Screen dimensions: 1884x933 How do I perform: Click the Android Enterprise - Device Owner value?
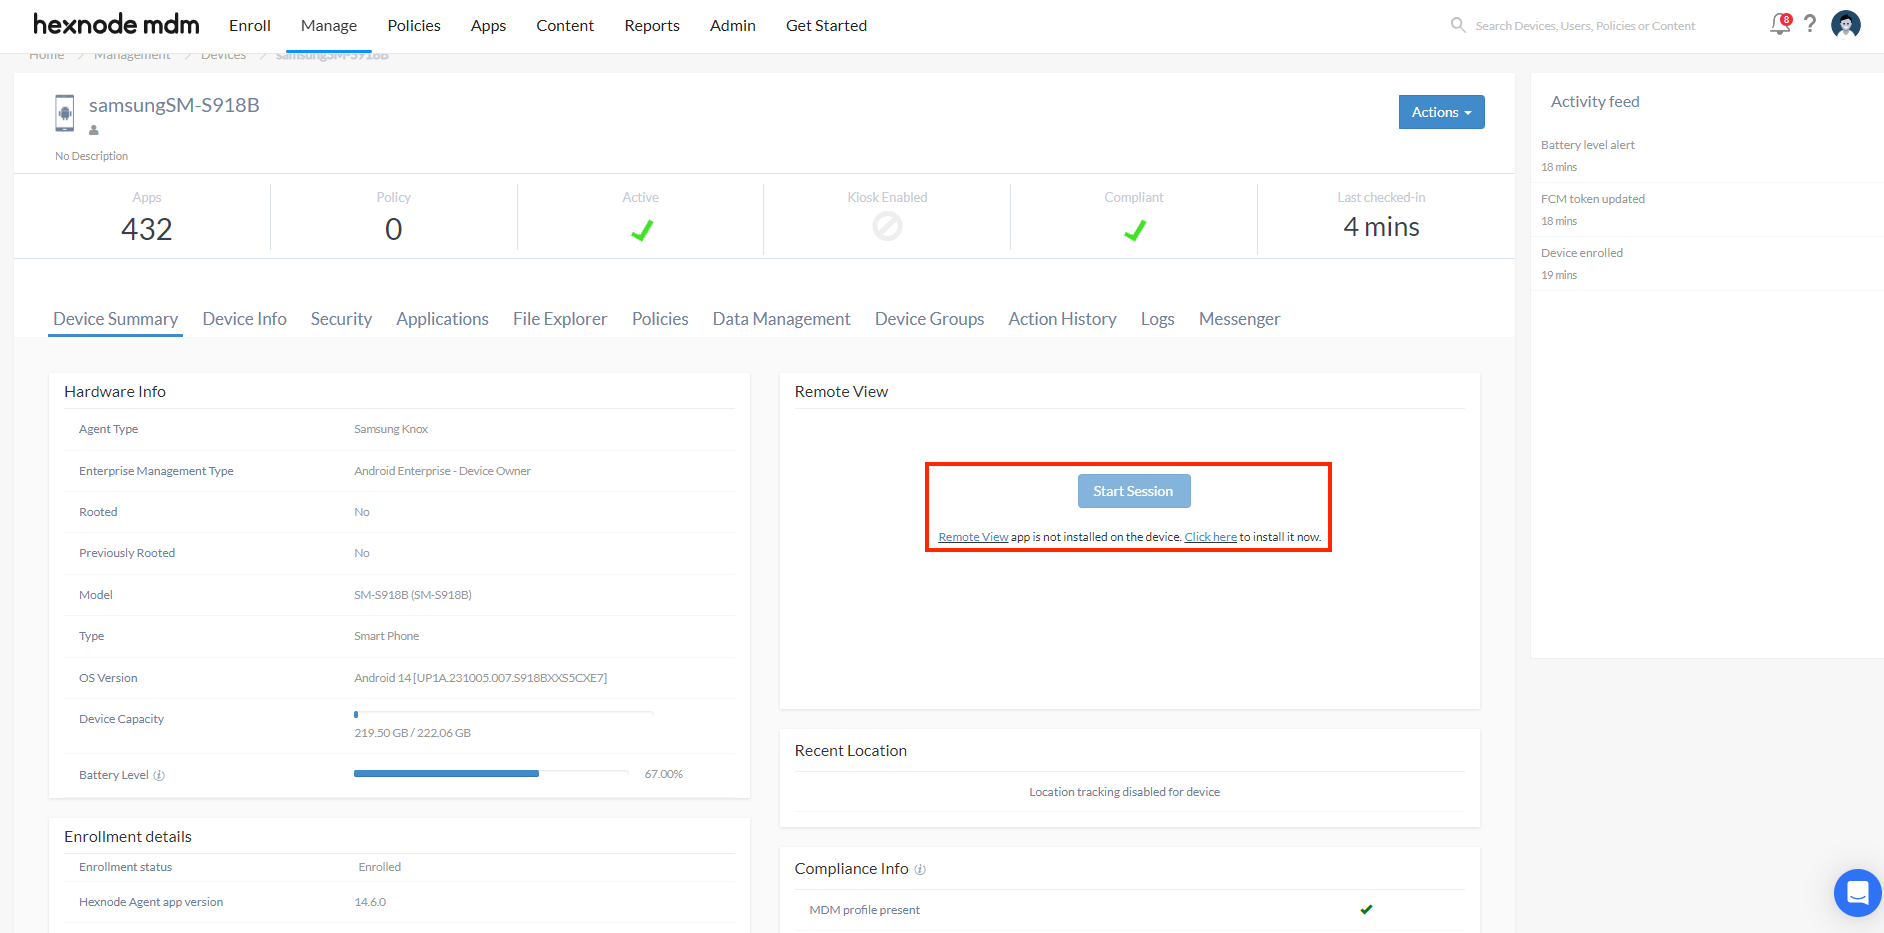click(x=442, y=471)
